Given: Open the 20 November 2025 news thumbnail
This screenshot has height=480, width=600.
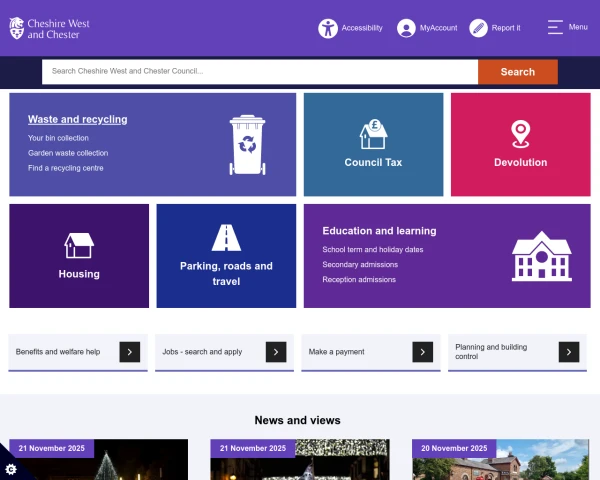Looking at the screenshot, I should point(501,459).
